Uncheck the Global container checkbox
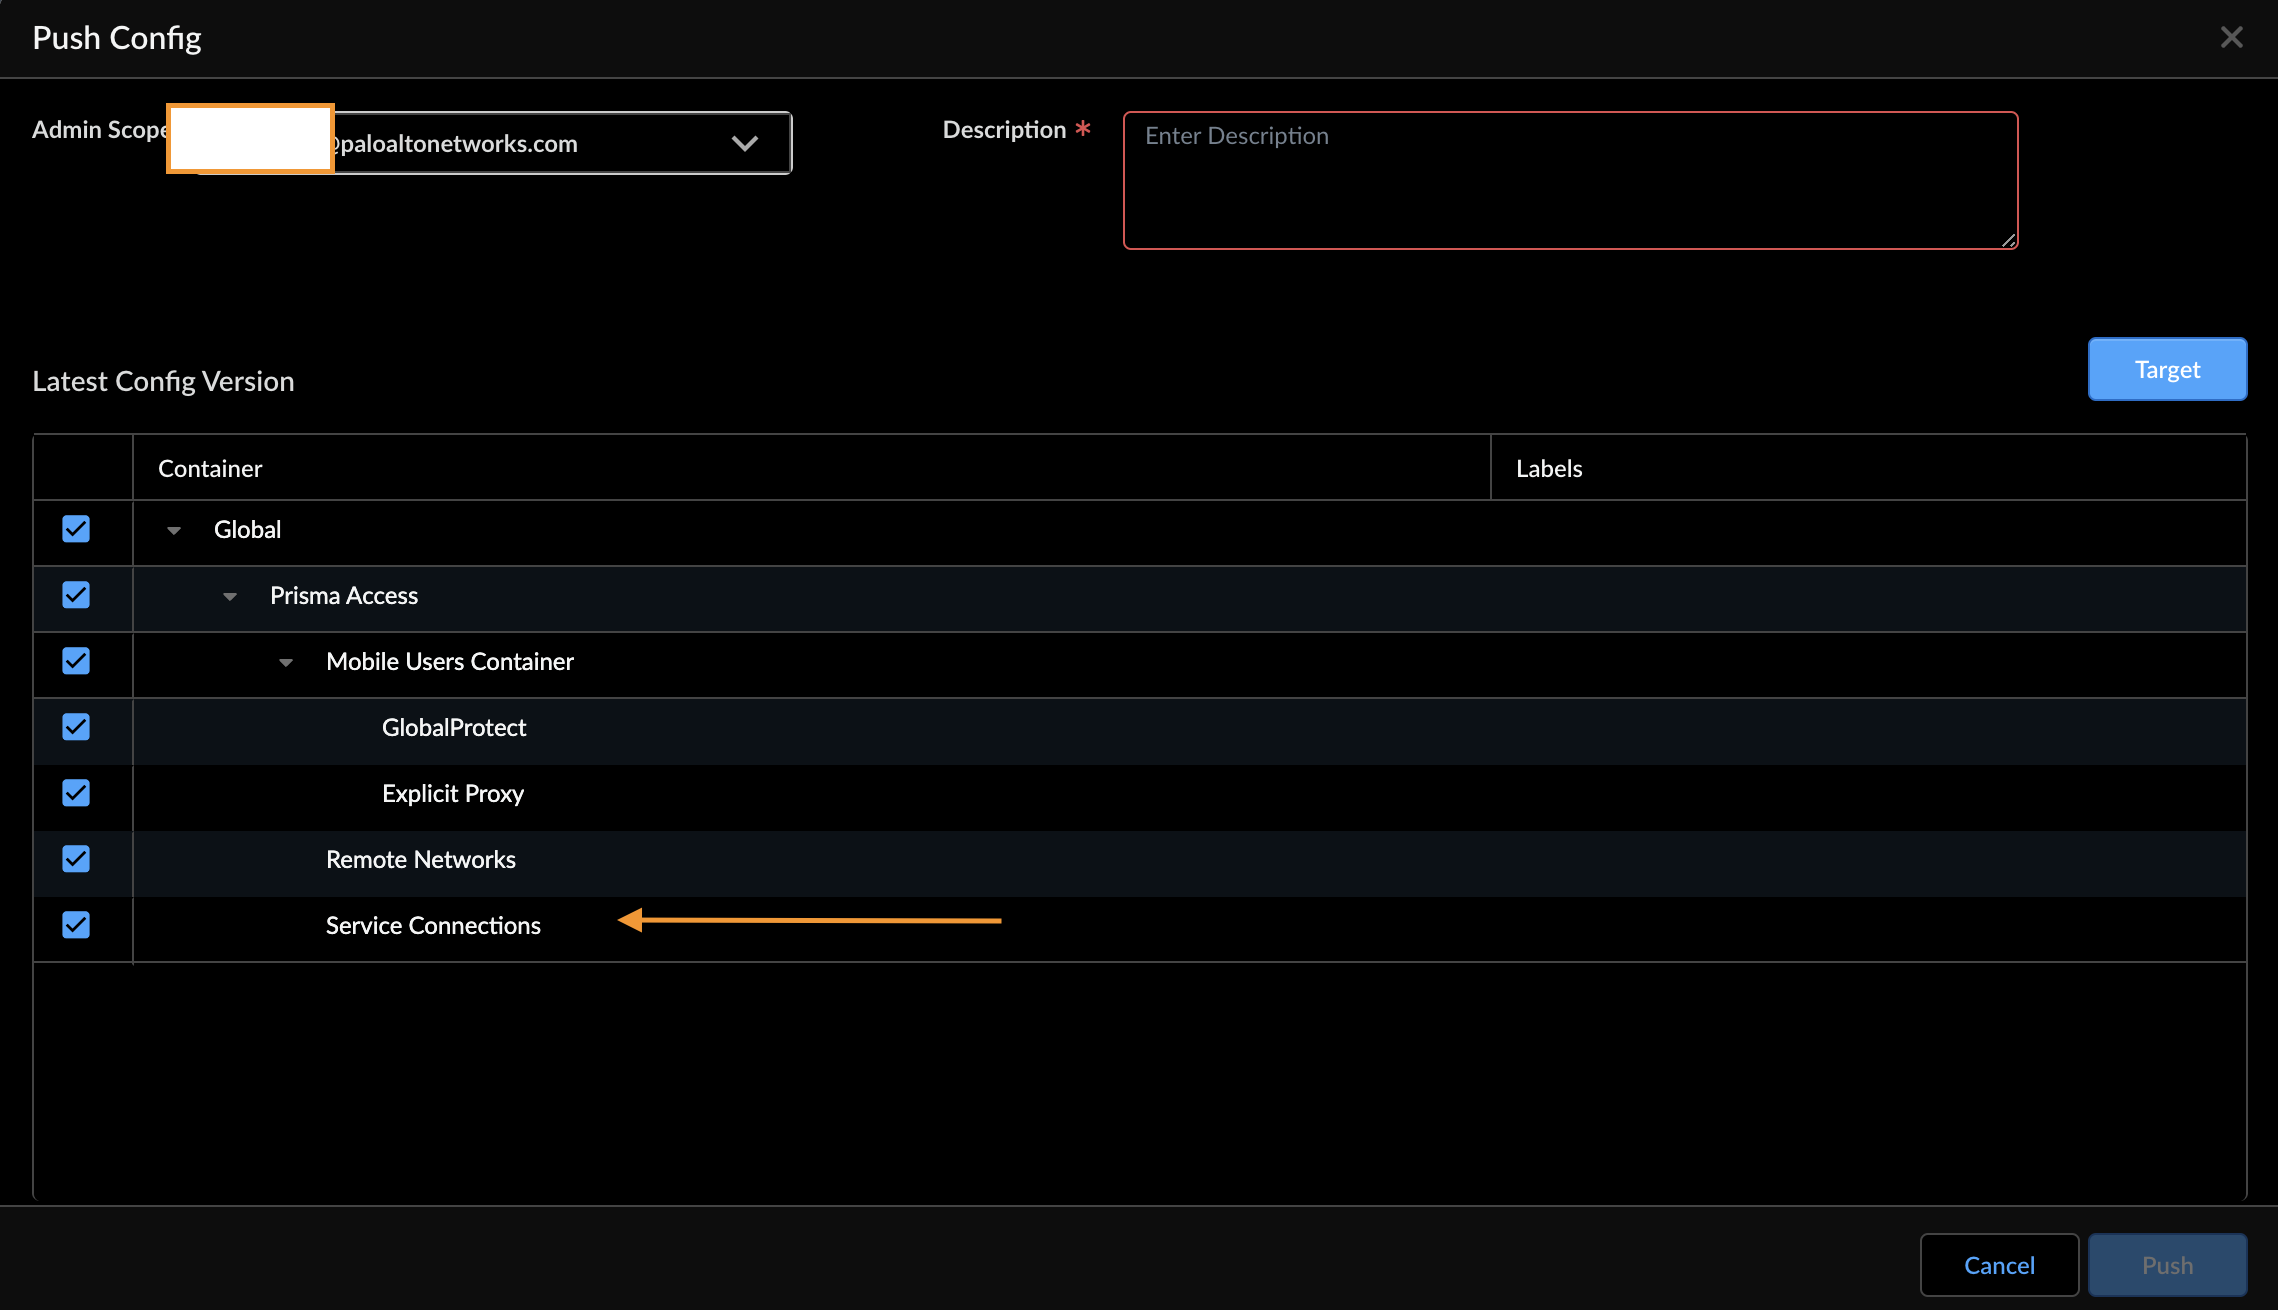This screenshot has width=2278, height=1310. pyautogui.click(x=76, y=529)
